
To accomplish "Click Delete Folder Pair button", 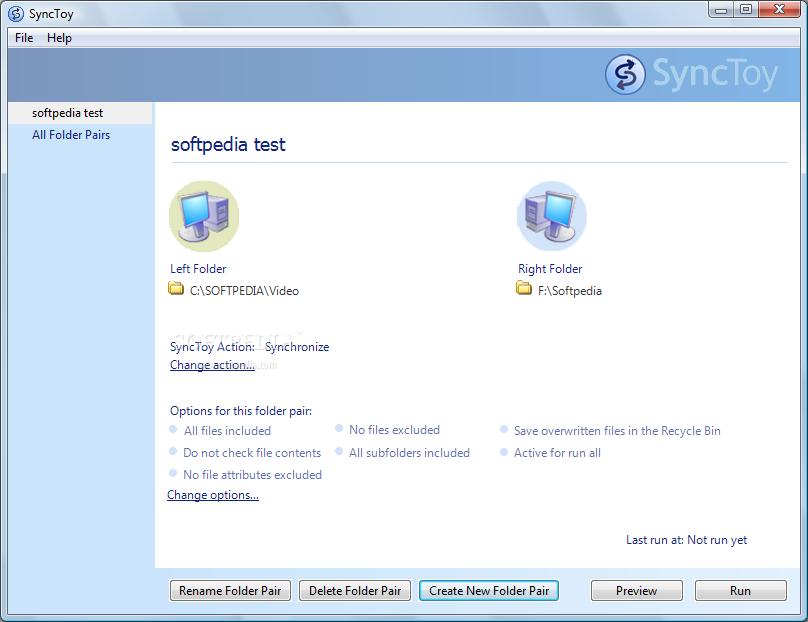I will click(x=355, y=591).
